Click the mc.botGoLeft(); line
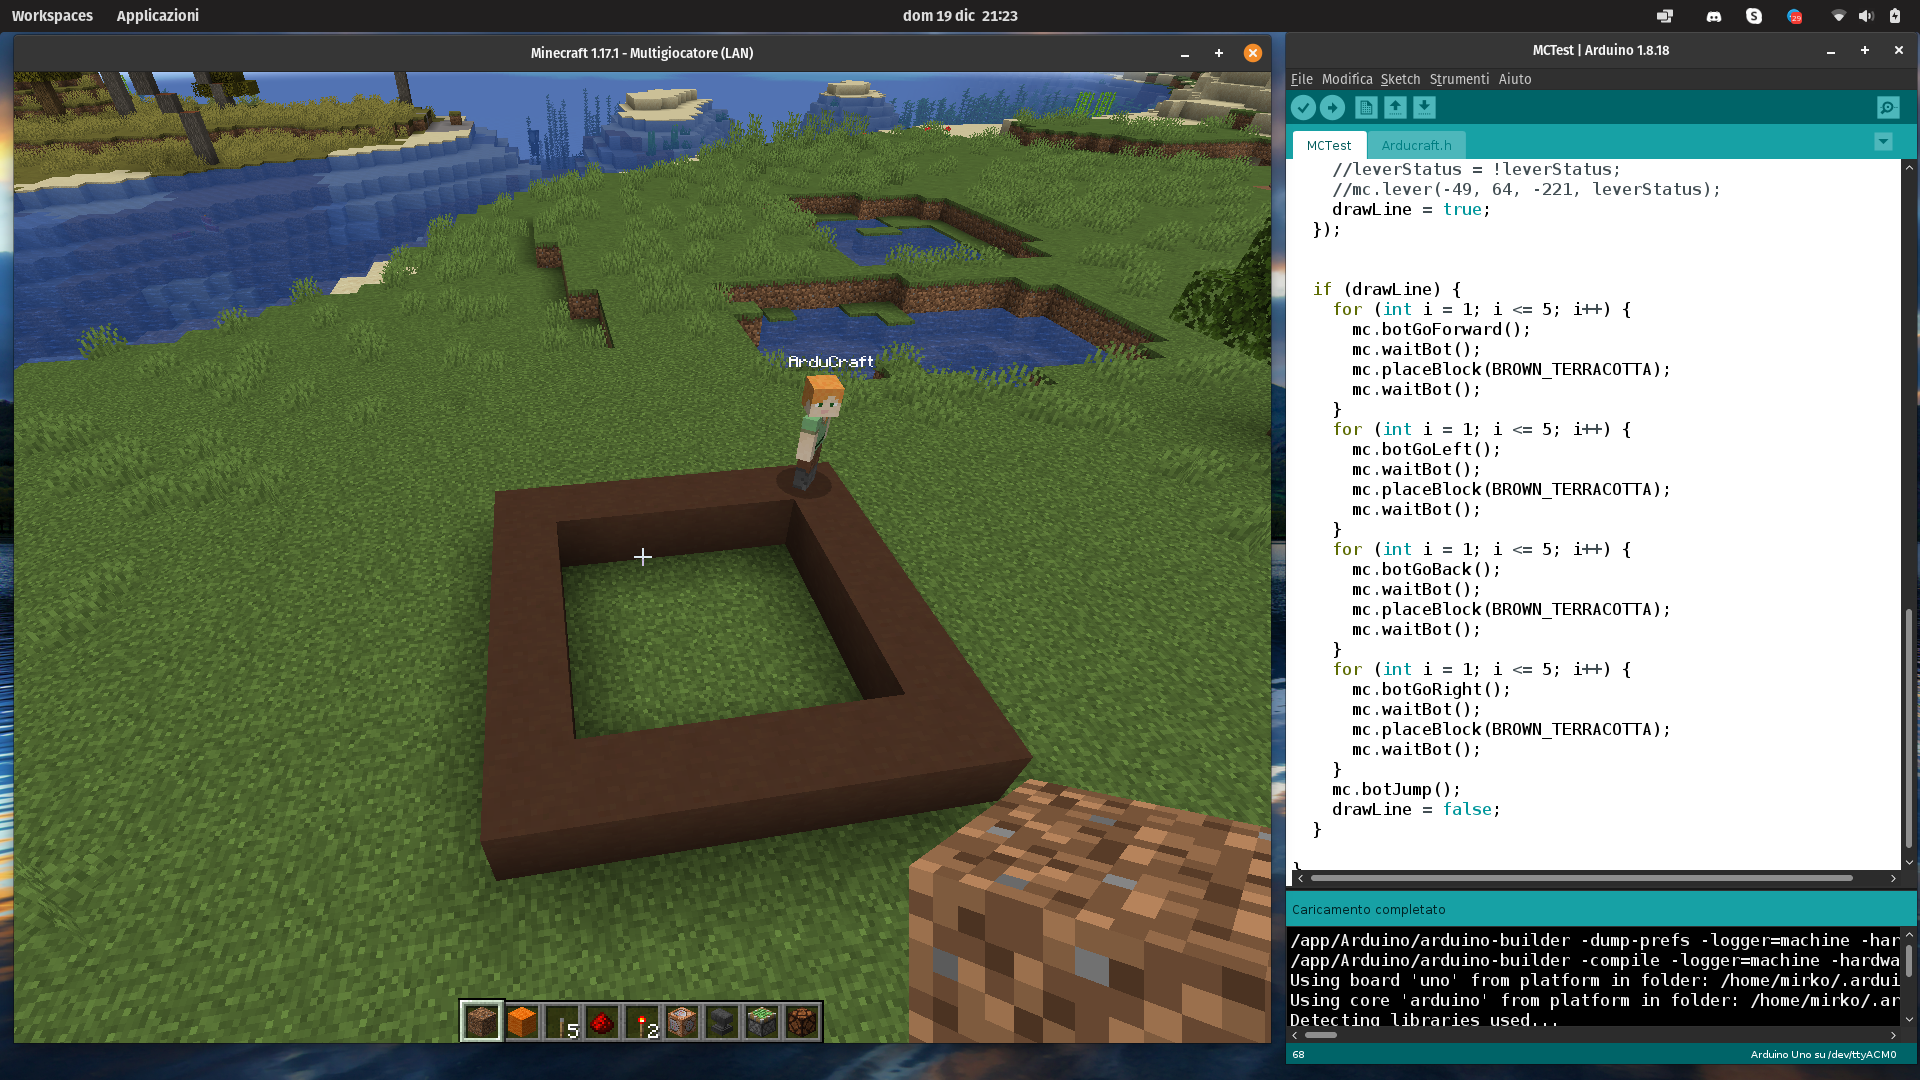The image size is (1920, 1080). 1426,449
